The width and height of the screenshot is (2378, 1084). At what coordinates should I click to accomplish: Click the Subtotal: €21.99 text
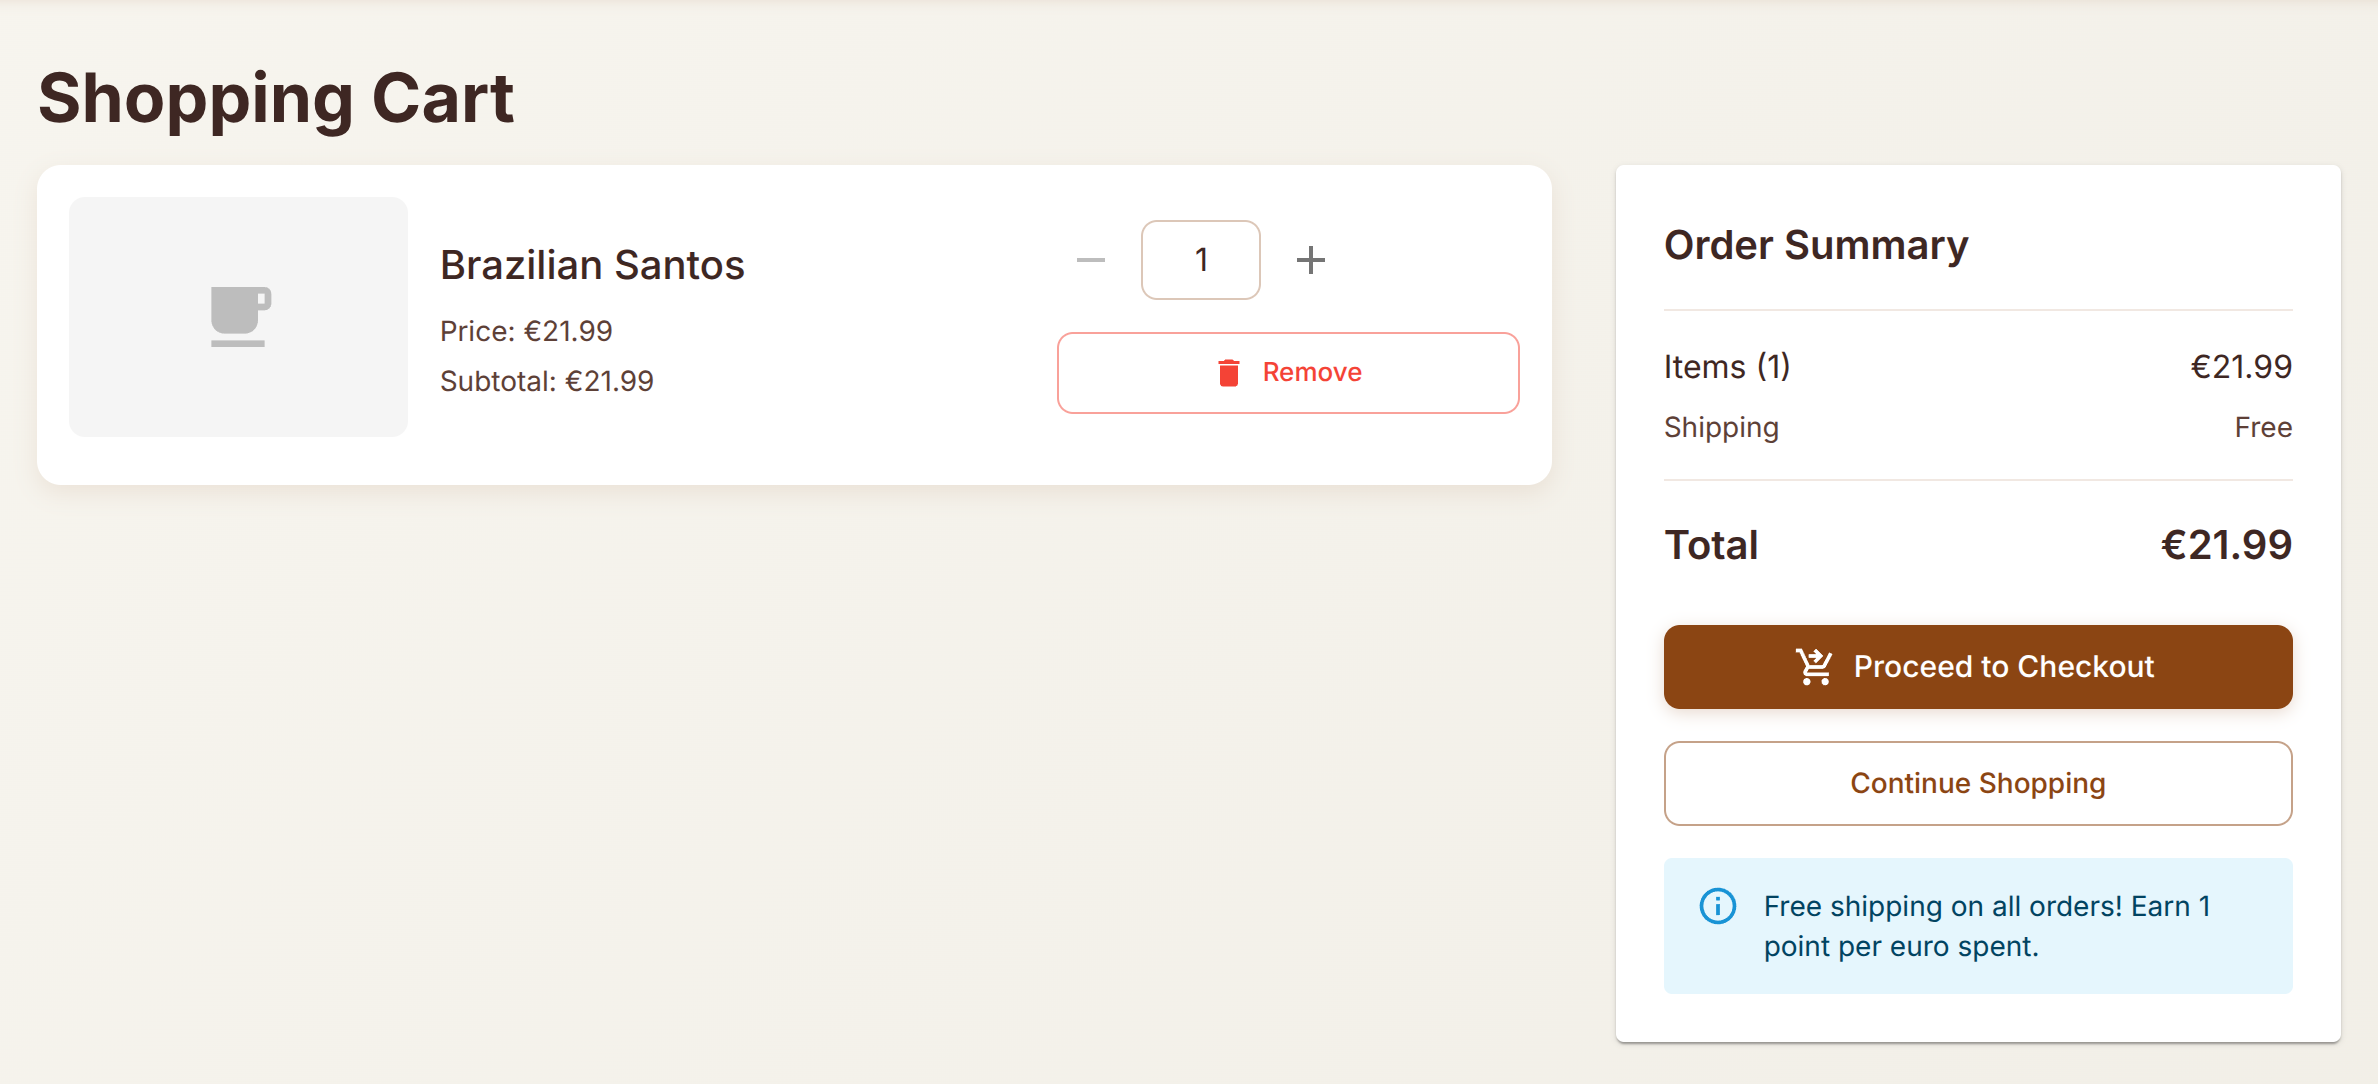546,381
